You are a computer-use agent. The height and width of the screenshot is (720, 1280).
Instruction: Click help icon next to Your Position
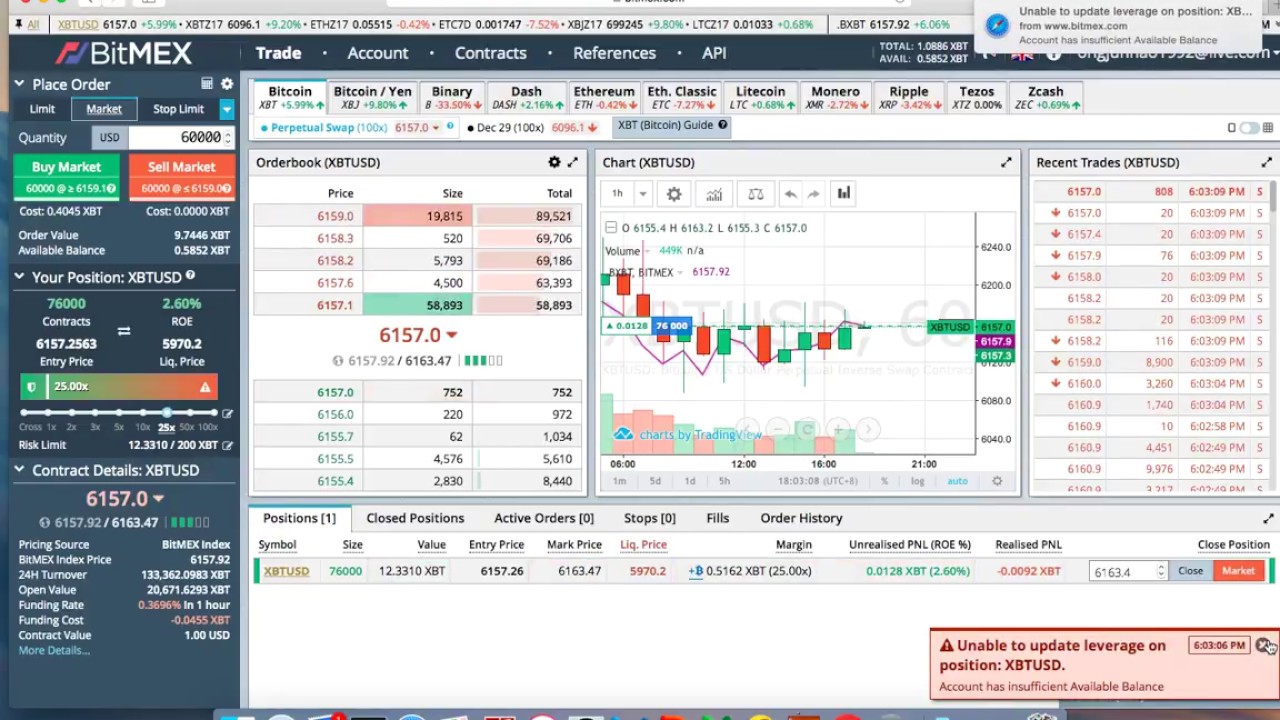(x=190, y=276)
